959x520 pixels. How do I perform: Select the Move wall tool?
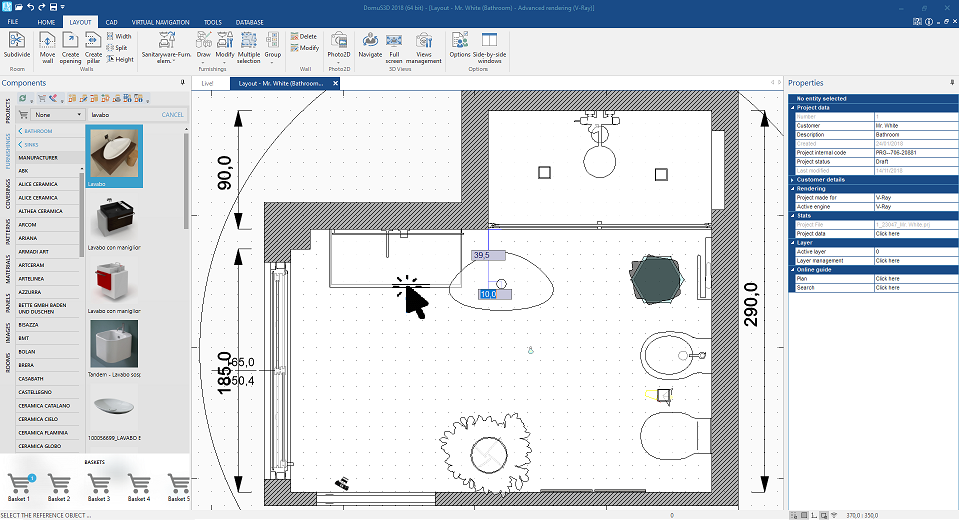pos(47,48)
